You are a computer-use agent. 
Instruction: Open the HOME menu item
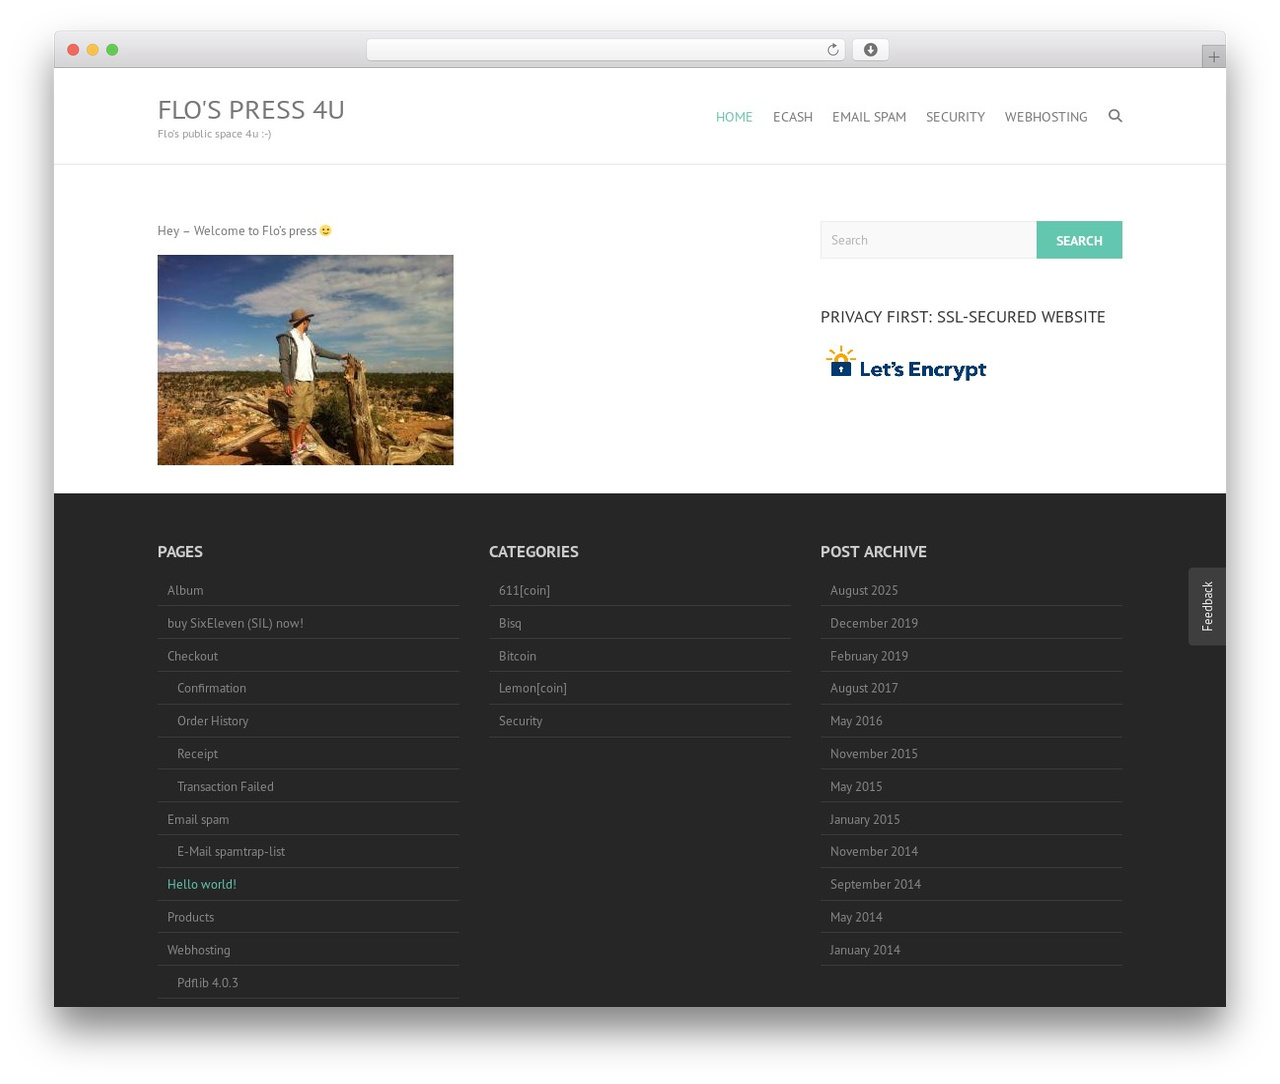click(x=734, y=117)
